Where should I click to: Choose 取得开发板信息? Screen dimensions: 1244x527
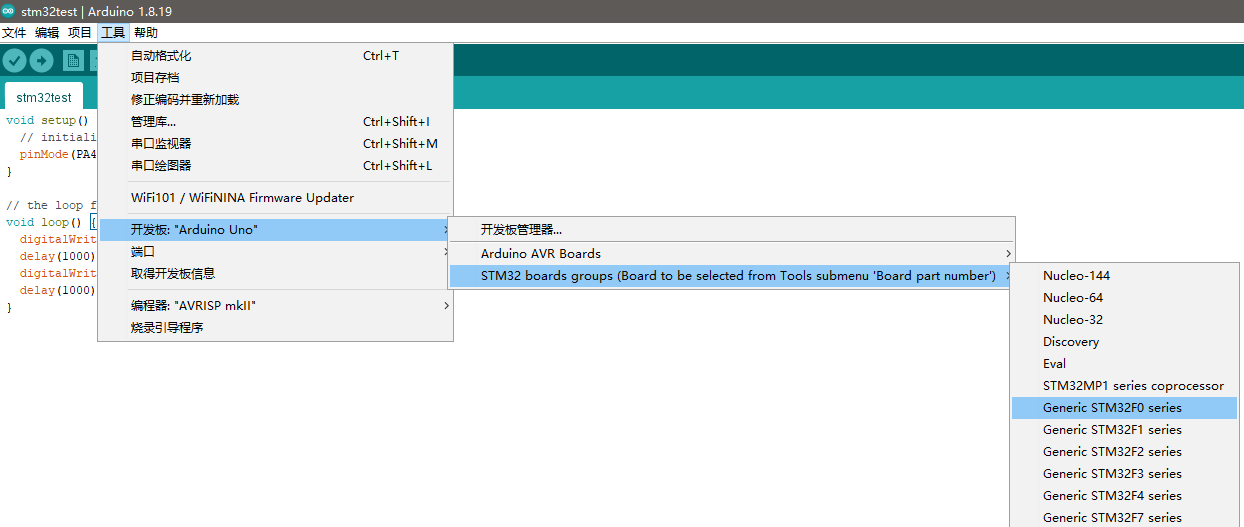pos(275,274)
